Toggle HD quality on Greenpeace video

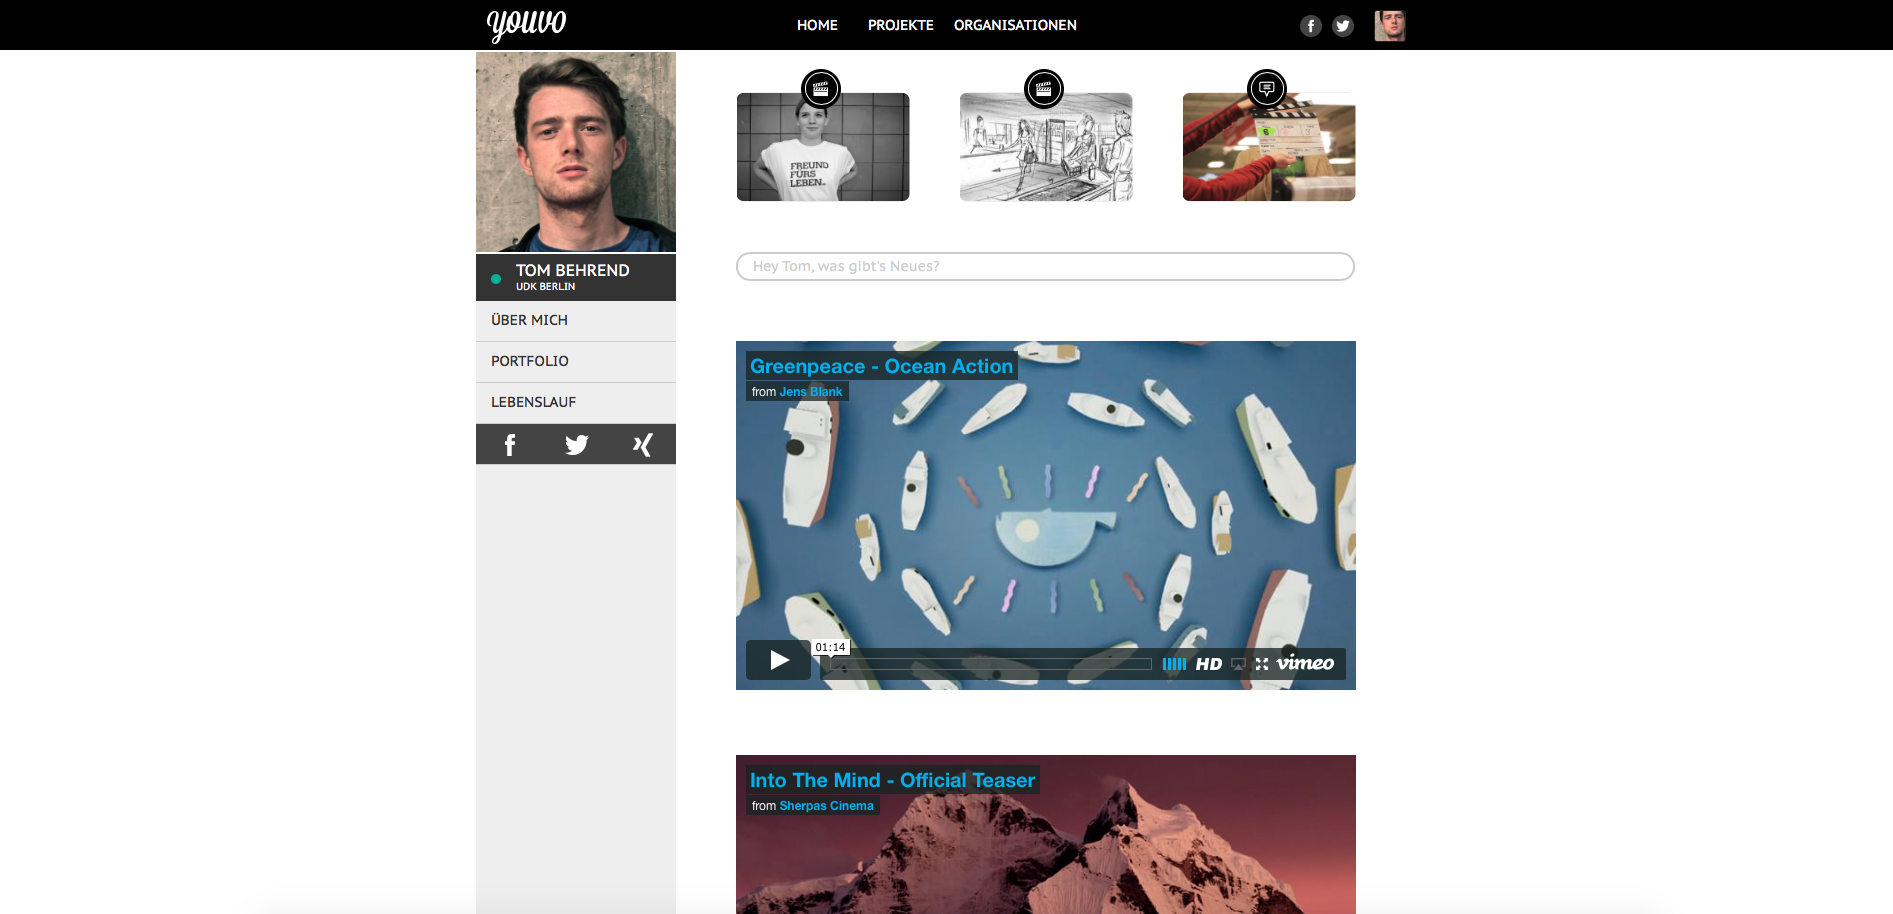(x=1208, y=664)
